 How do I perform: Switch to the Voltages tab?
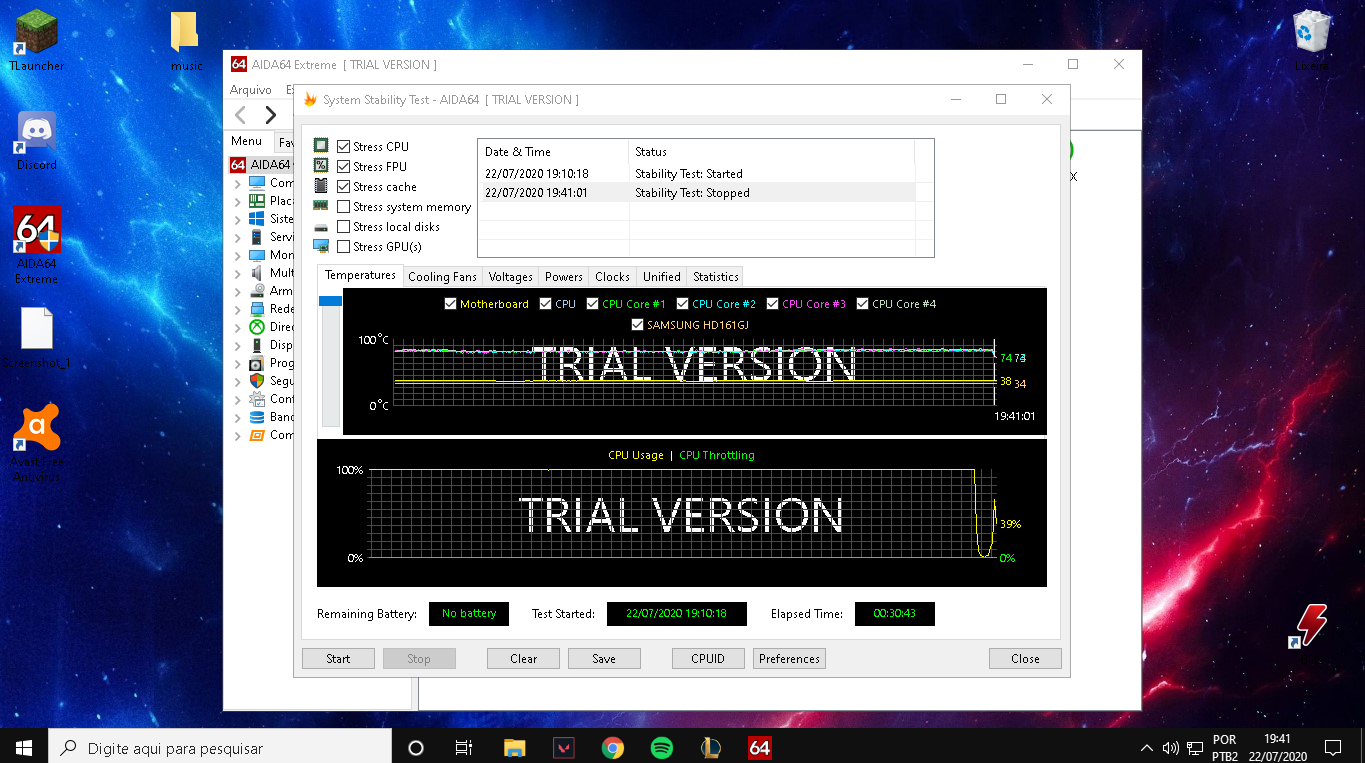coord(511,277)
